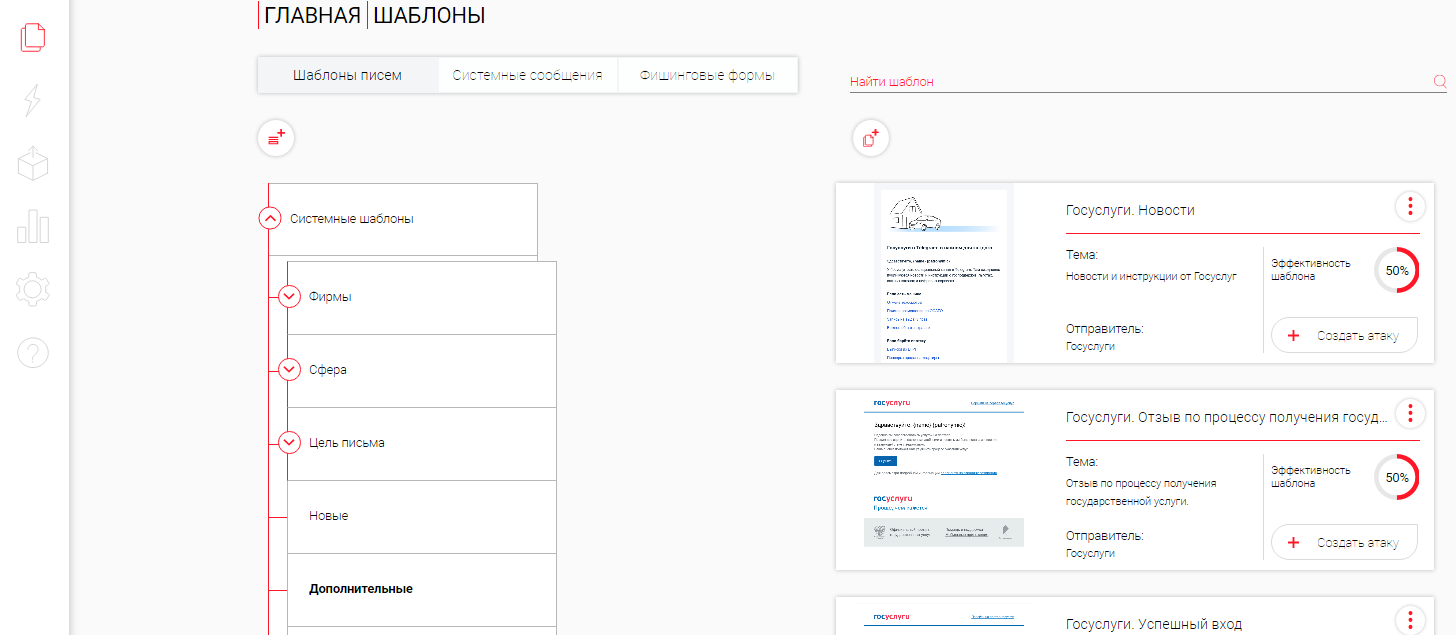
Task: Go to ГЛАВНАЯ breadcrumb
Action: [312, 15]
